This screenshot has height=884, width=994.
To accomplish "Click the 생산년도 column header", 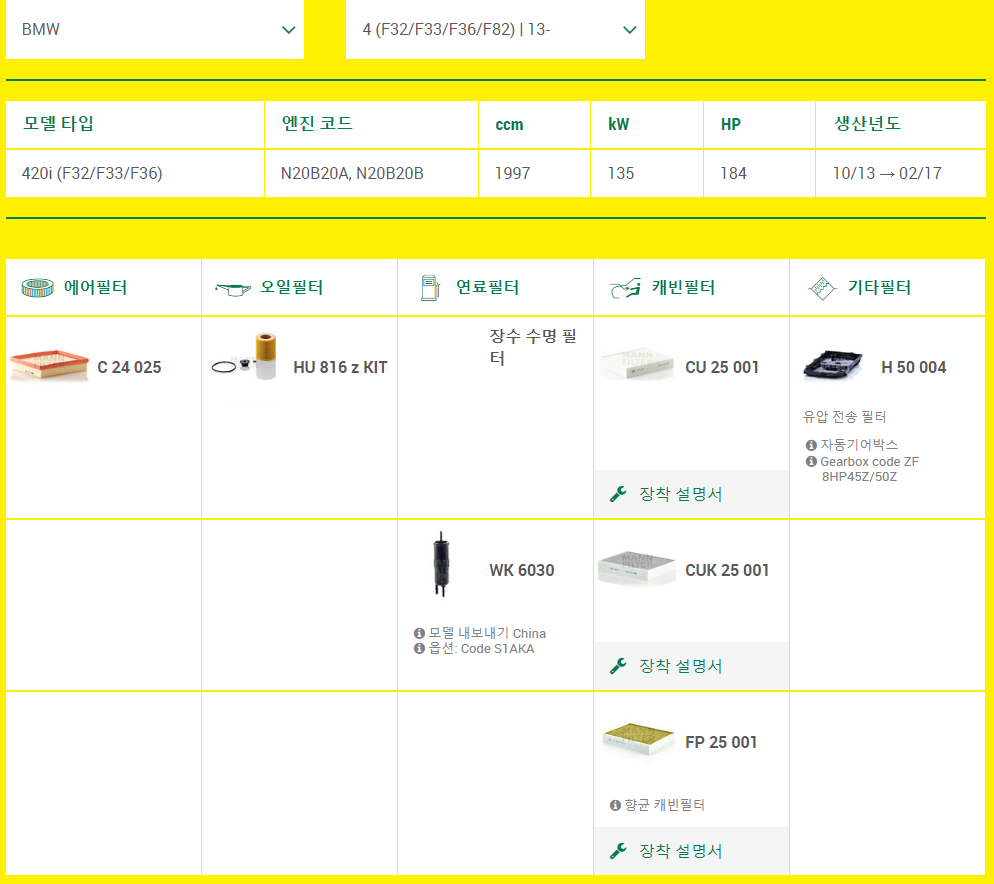I will [867, 123].
